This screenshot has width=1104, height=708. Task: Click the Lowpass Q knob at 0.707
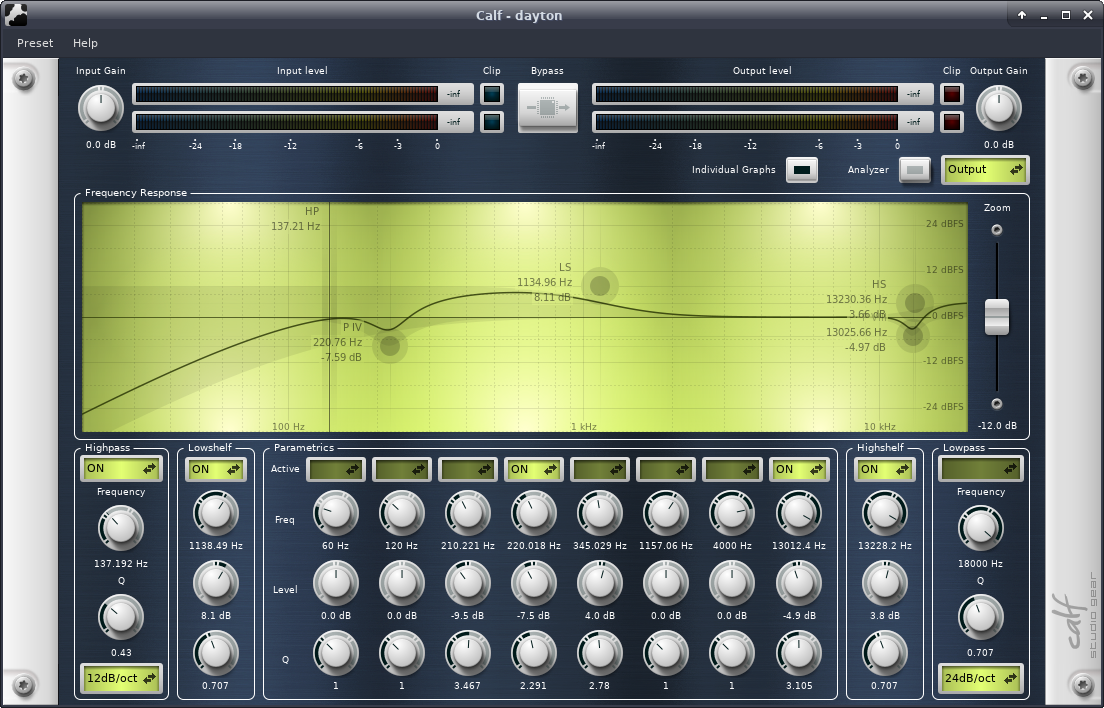[x=981, y=617]
